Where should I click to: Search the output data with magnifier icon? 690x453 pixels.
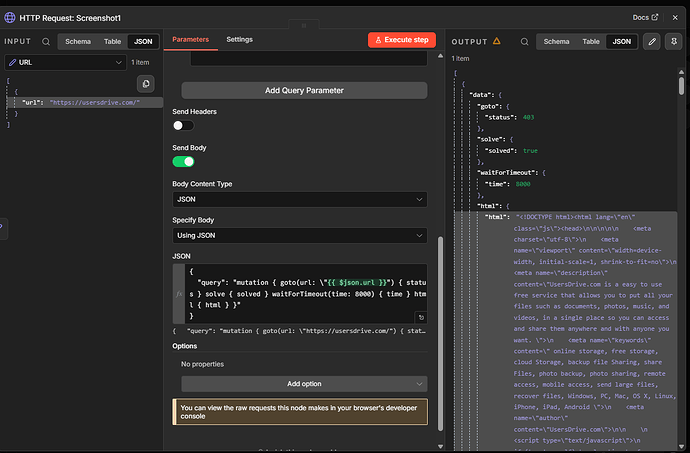pyautogui.click(x=522, y=42)
